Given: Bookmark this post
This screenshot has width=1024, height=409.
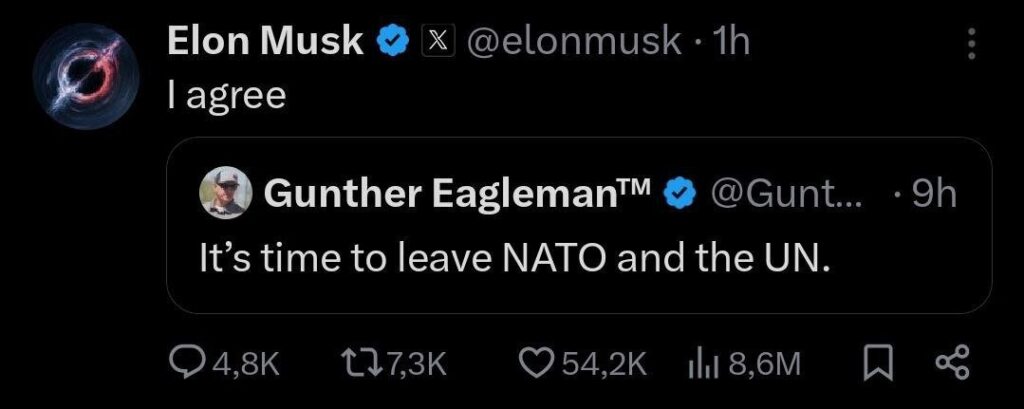Looking at the screenshot, I should 877,364.
